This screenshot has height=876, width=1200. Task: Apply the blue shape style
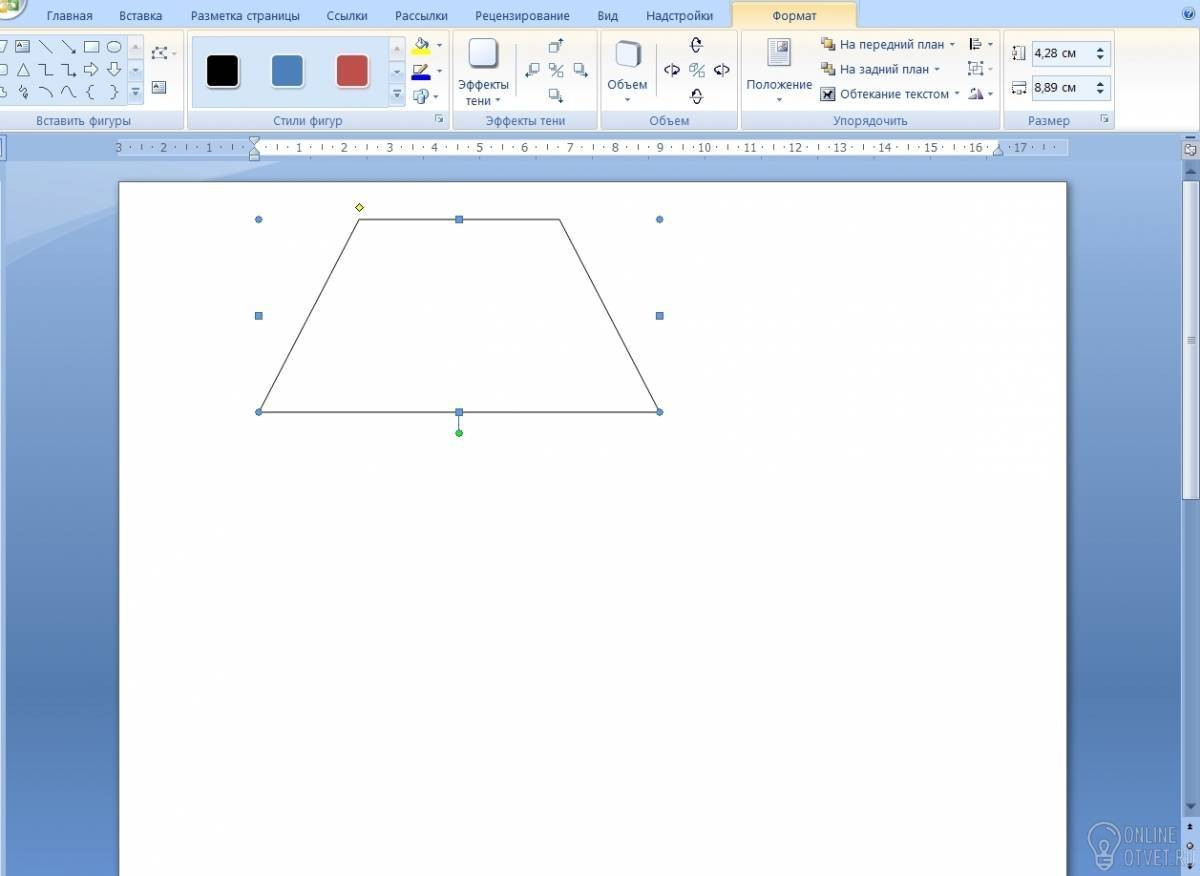coord(288,71)
